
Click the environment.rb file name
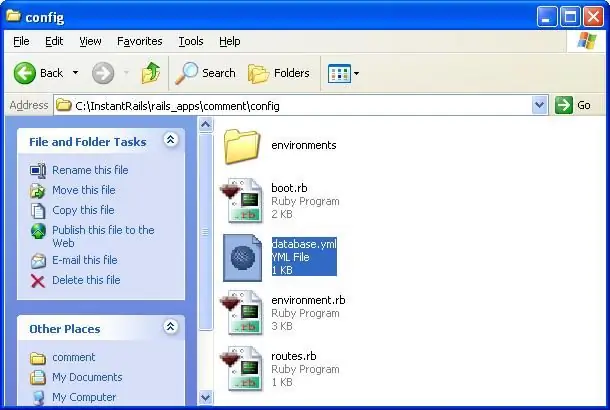[x=308, y=300]
